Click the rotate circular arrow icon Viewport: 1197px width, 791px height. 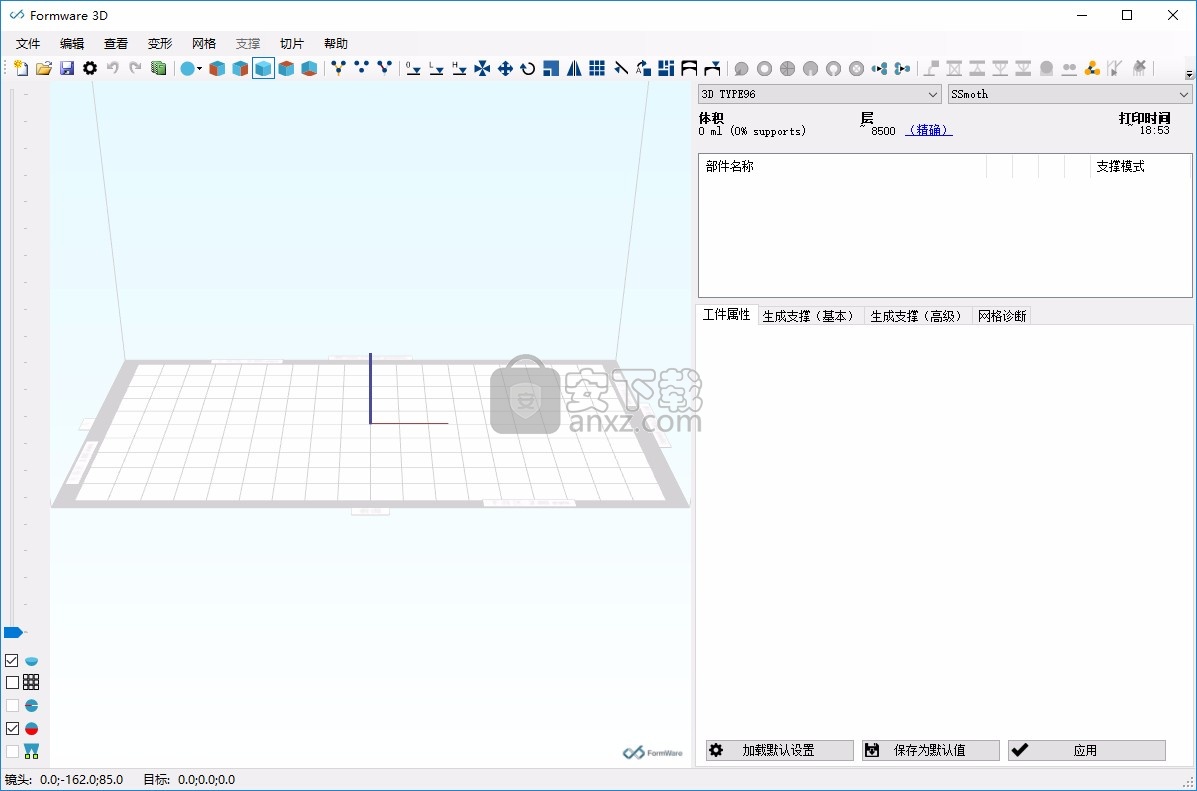(x=528, y=69)
